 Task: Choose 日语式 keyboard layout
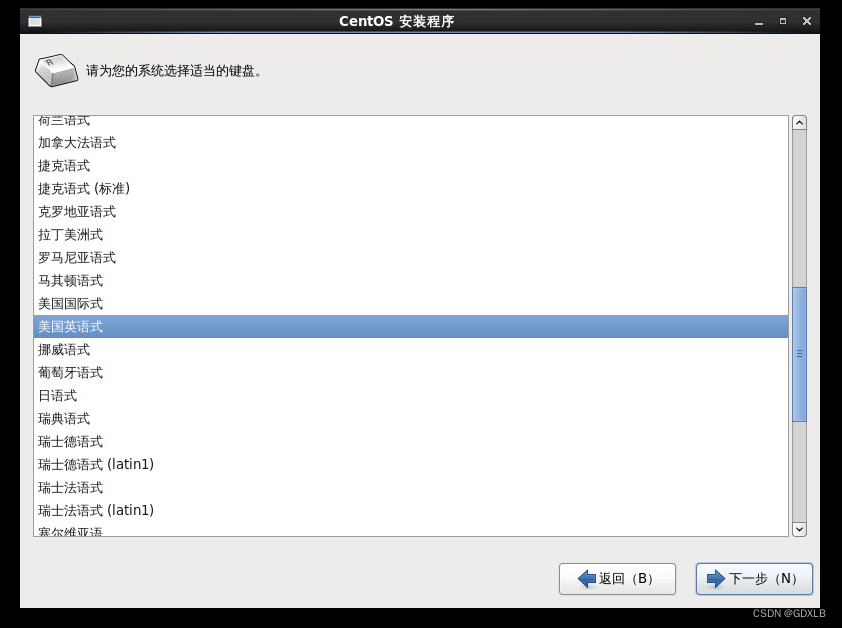58,396
